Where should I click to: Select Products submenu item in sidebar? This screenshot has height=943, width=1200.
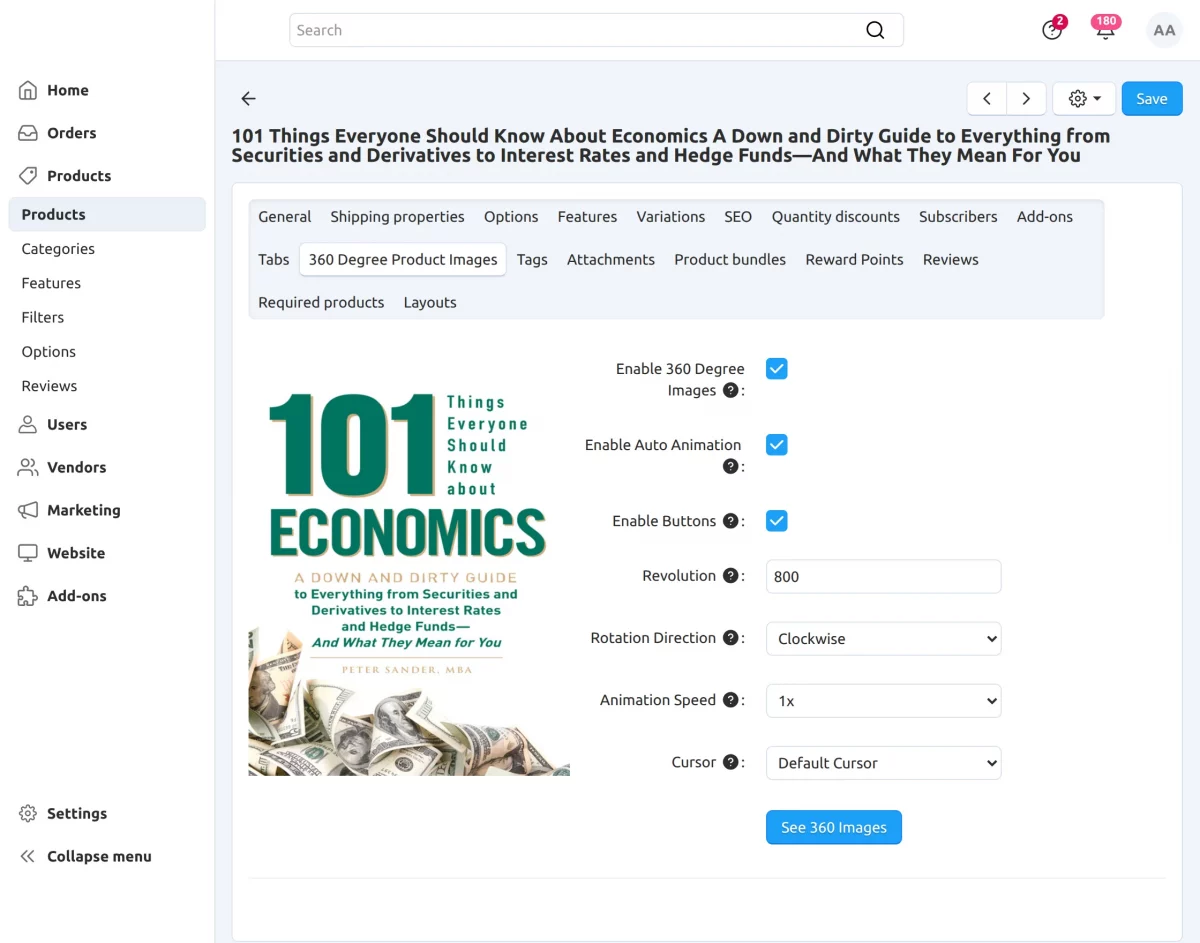(107, 215)
